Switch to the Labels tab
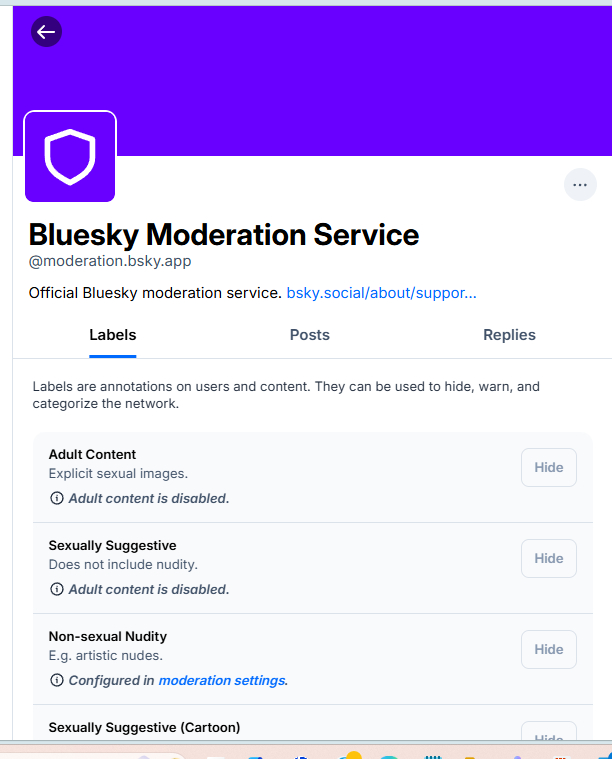 (113, 335)
